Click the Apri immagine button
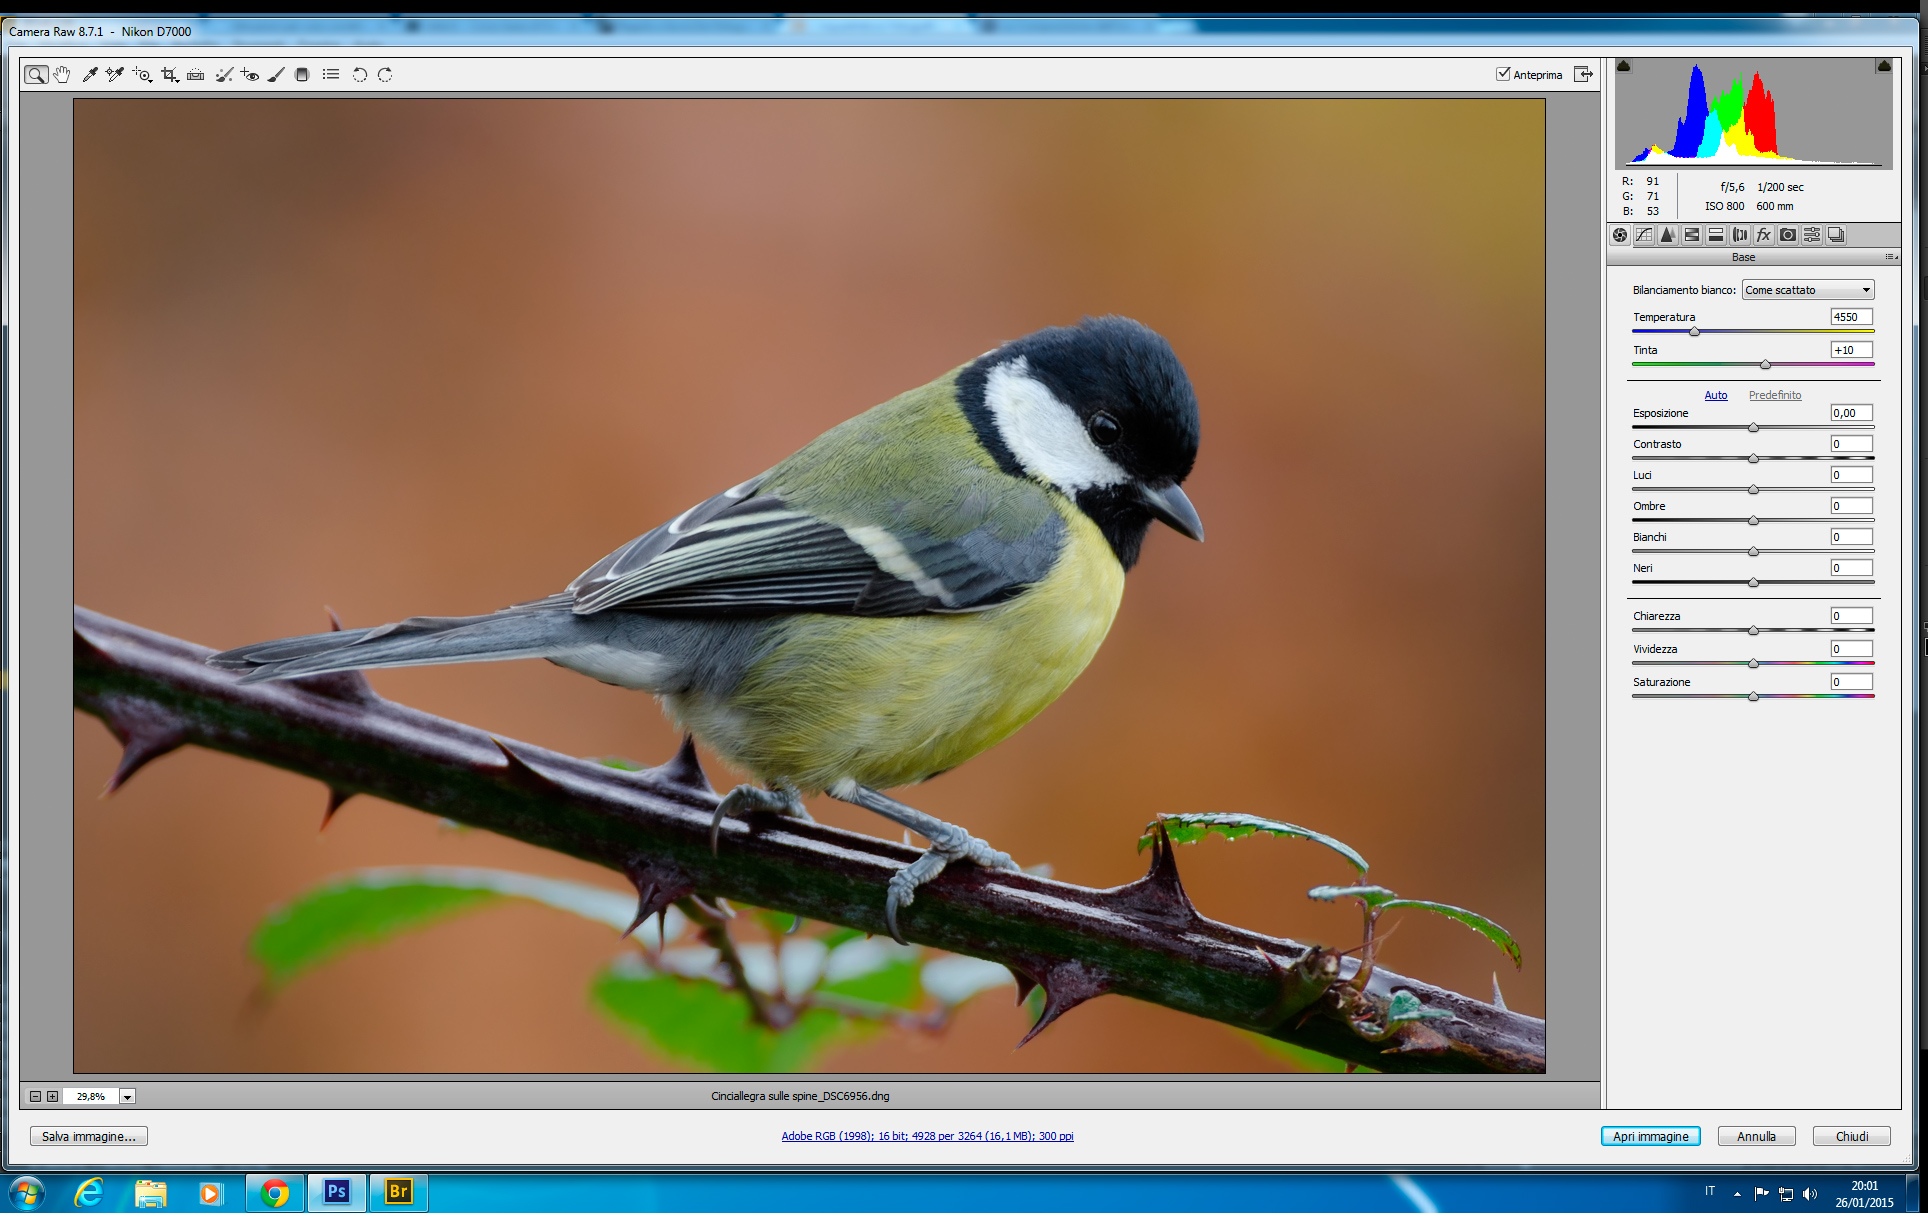 [x=1650, y=1136]
